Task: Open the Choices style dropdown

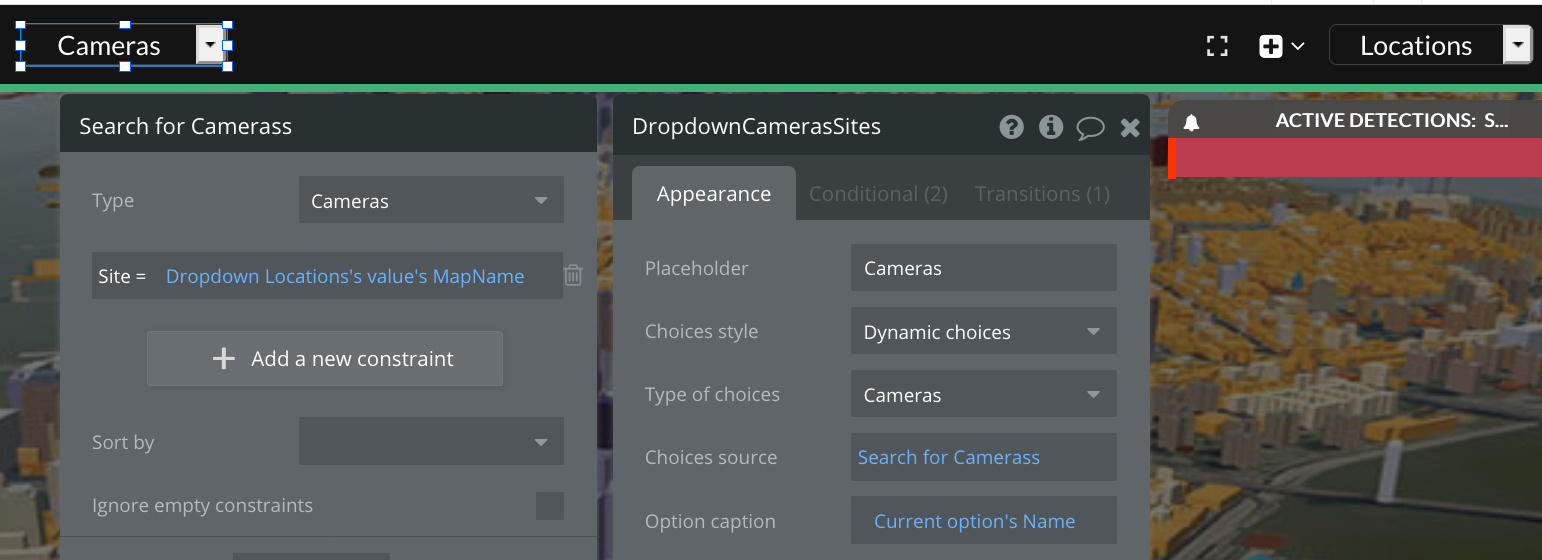Action: [983, 331]
